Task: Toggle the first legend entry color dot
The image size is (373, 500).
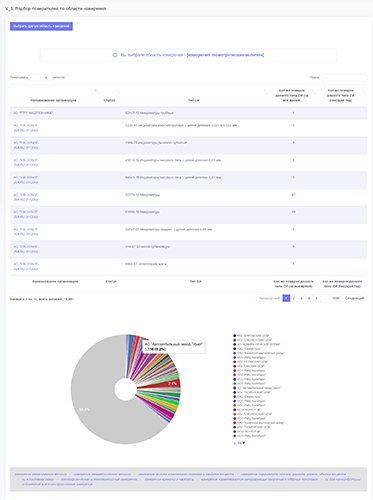Action: tap(235, 336)
